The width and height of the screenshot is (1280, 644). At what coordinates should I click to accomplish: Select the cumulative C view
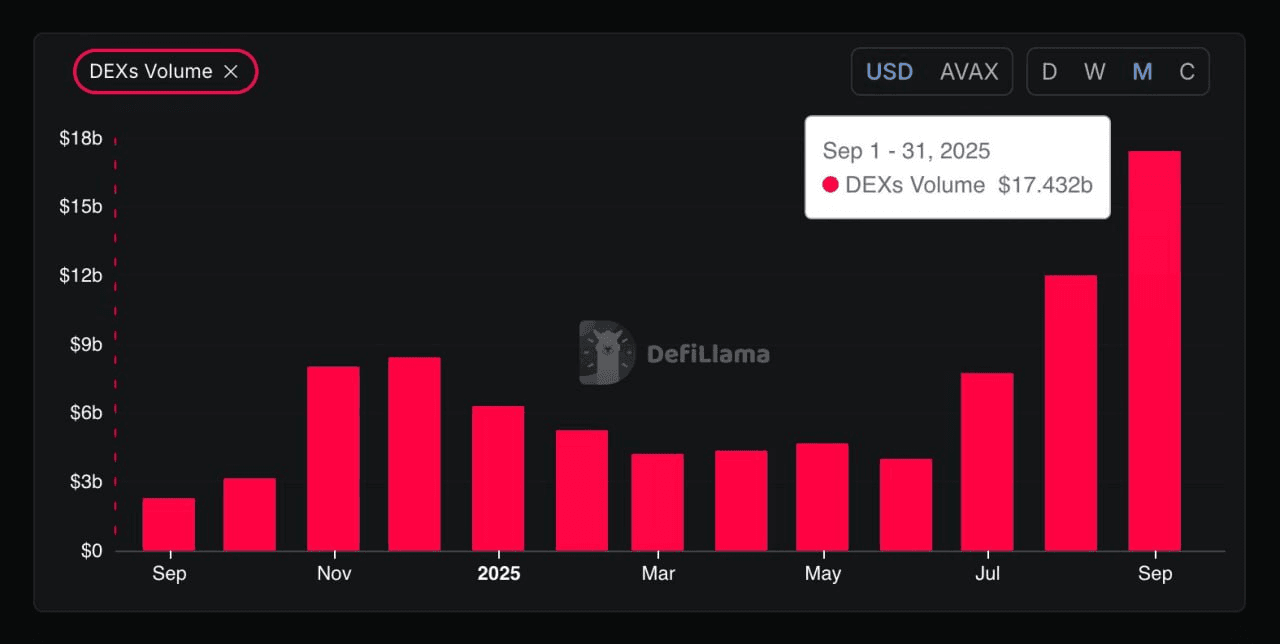1187,72
